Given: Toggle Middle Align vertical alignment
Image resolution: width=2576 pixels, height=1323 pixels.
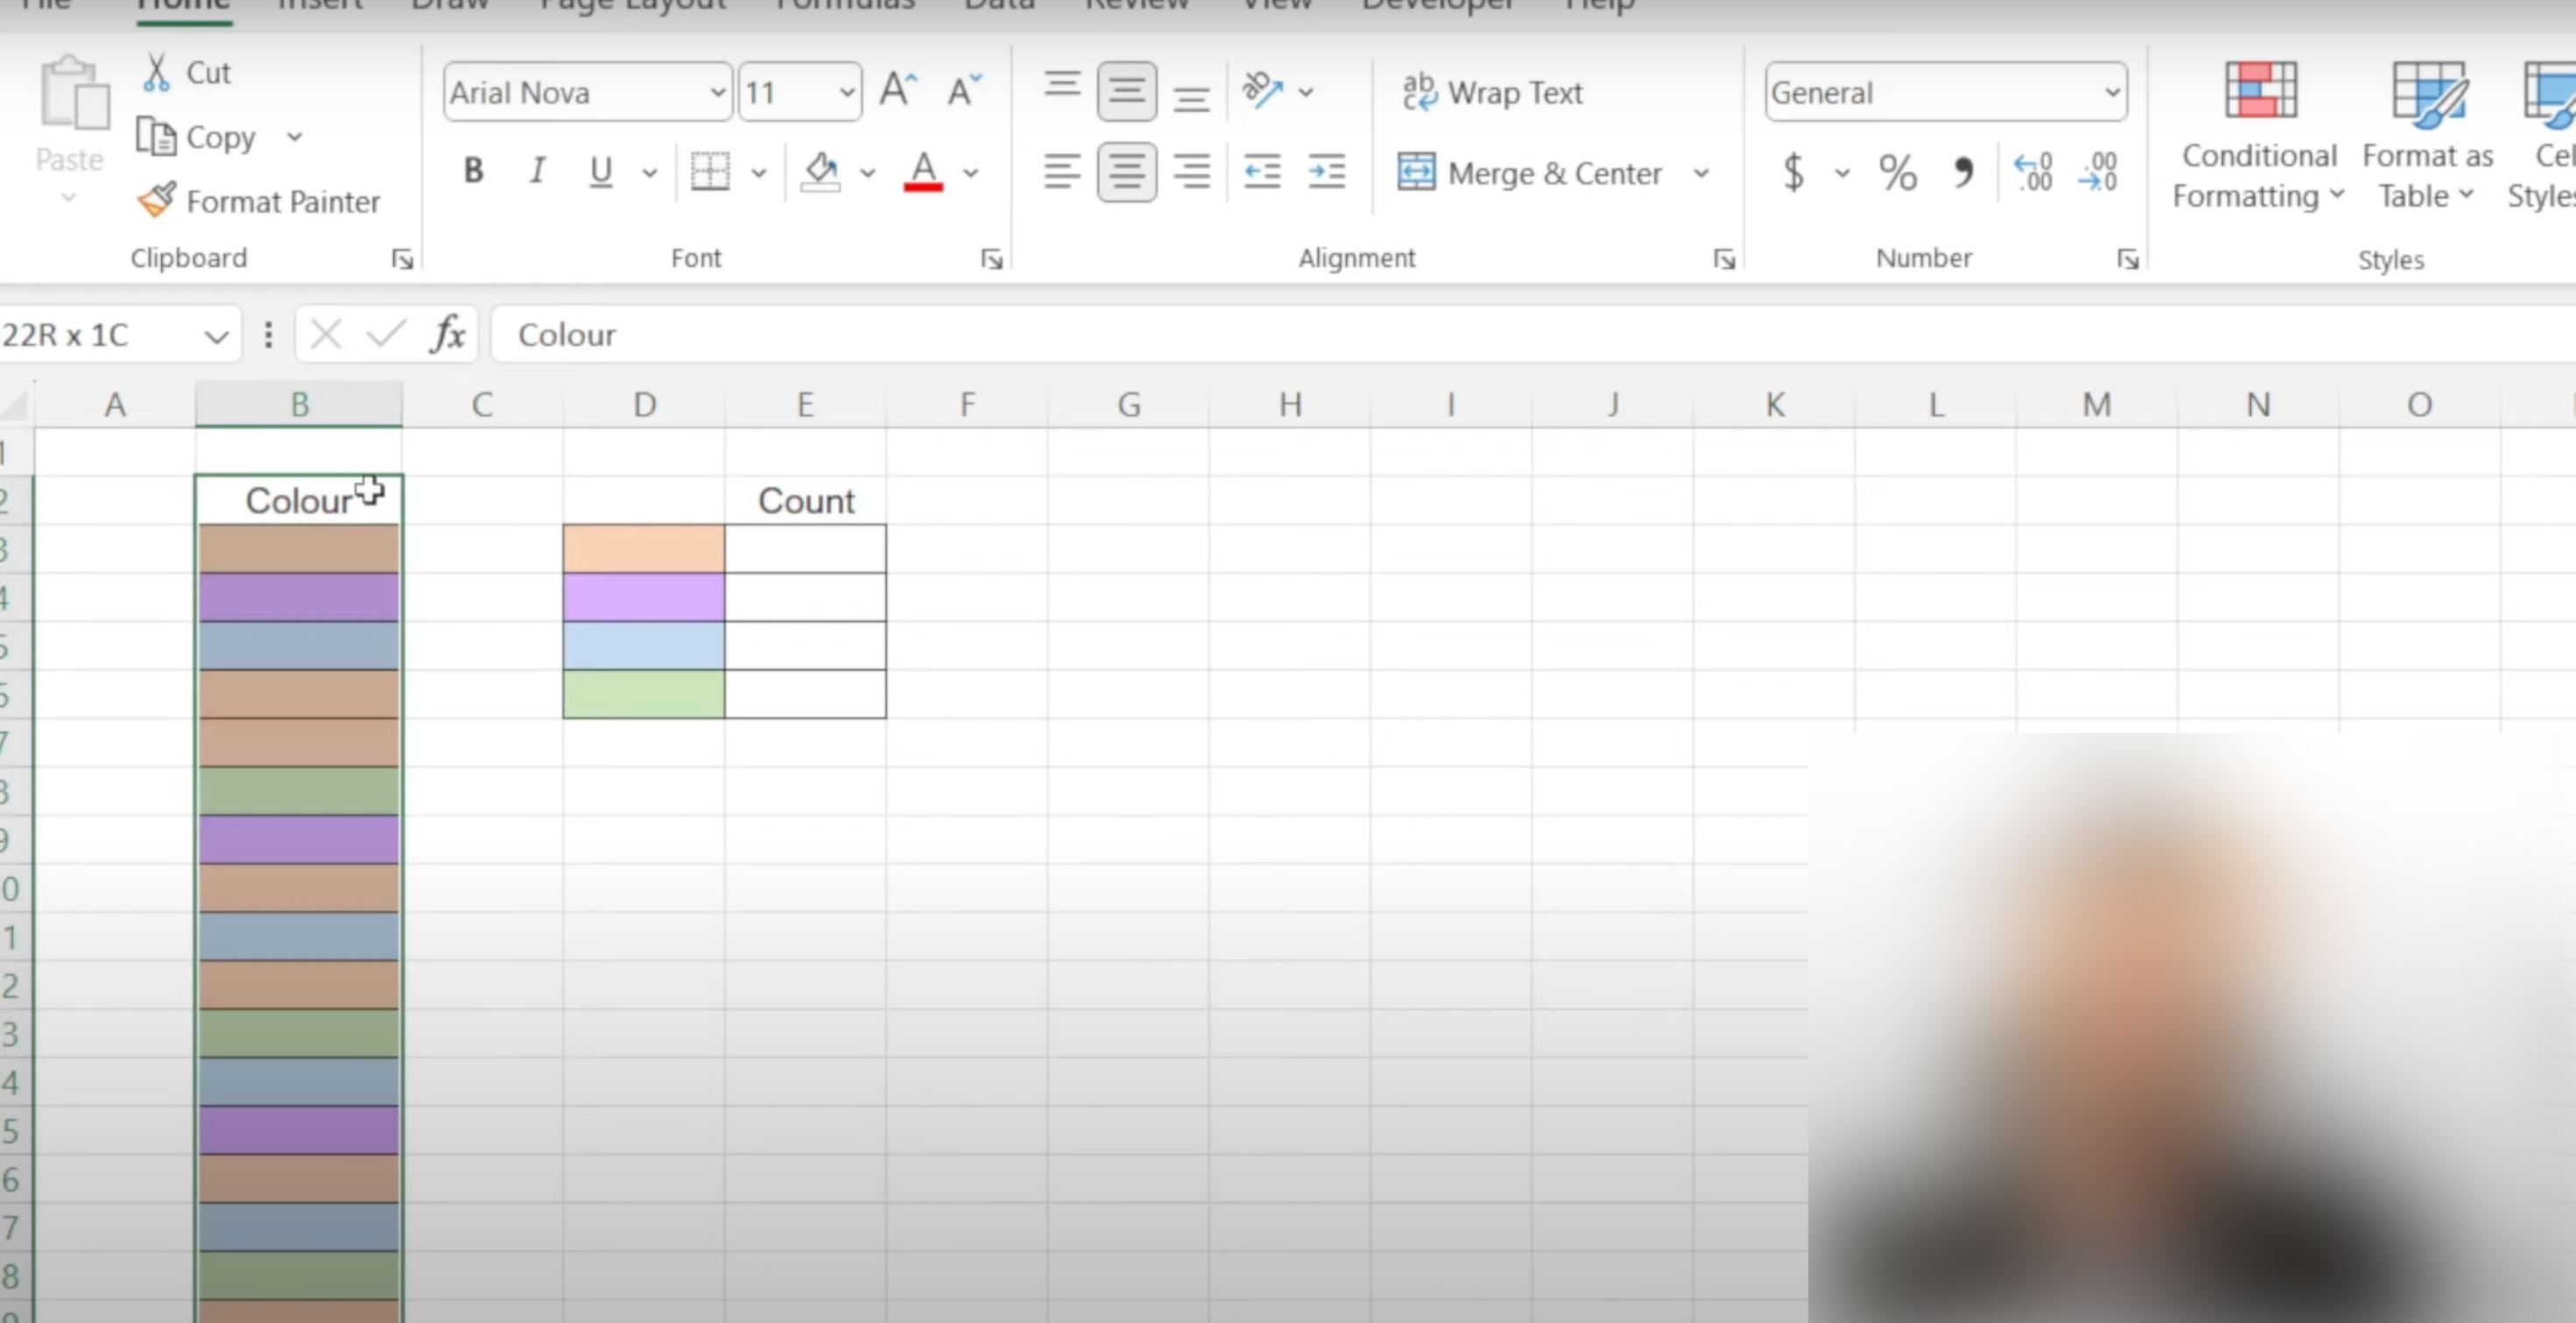Looking at the screenshot, I should (1127, 91).
